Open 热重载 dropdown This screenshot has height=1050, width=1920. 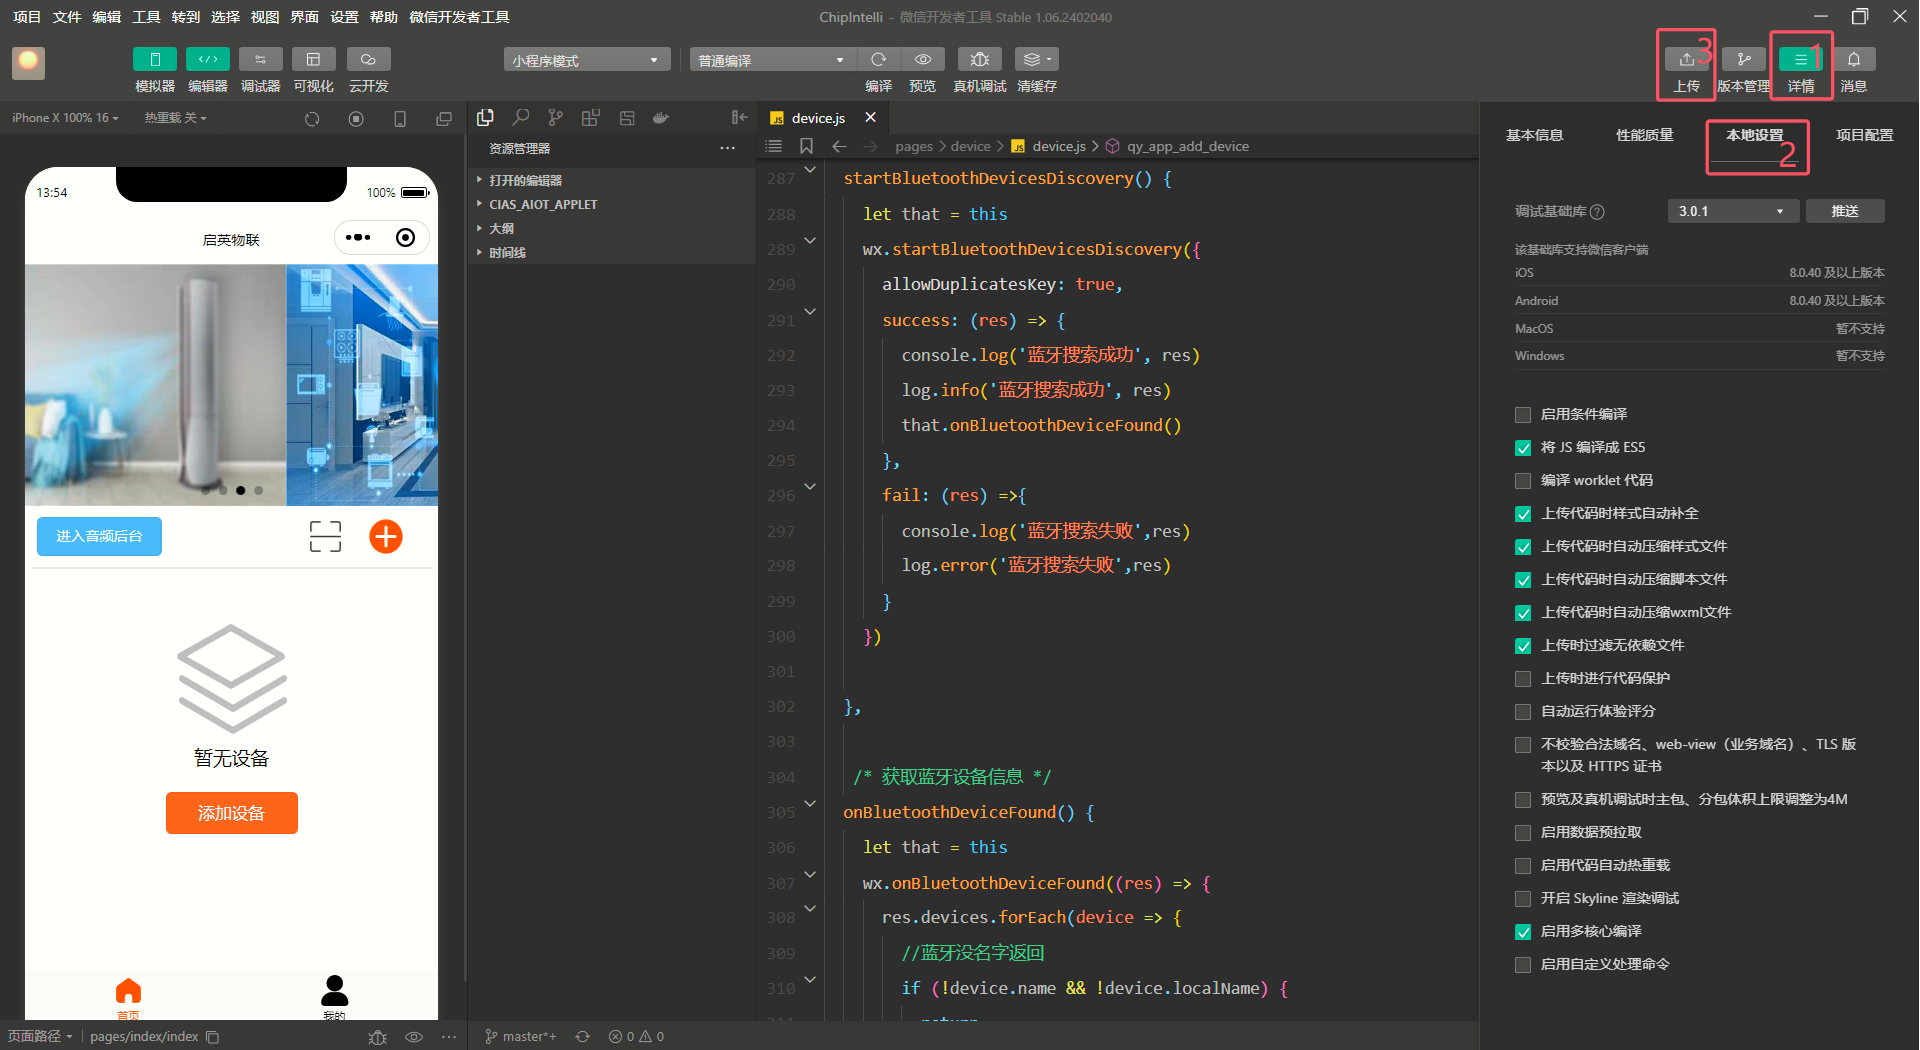click(175, 118)
